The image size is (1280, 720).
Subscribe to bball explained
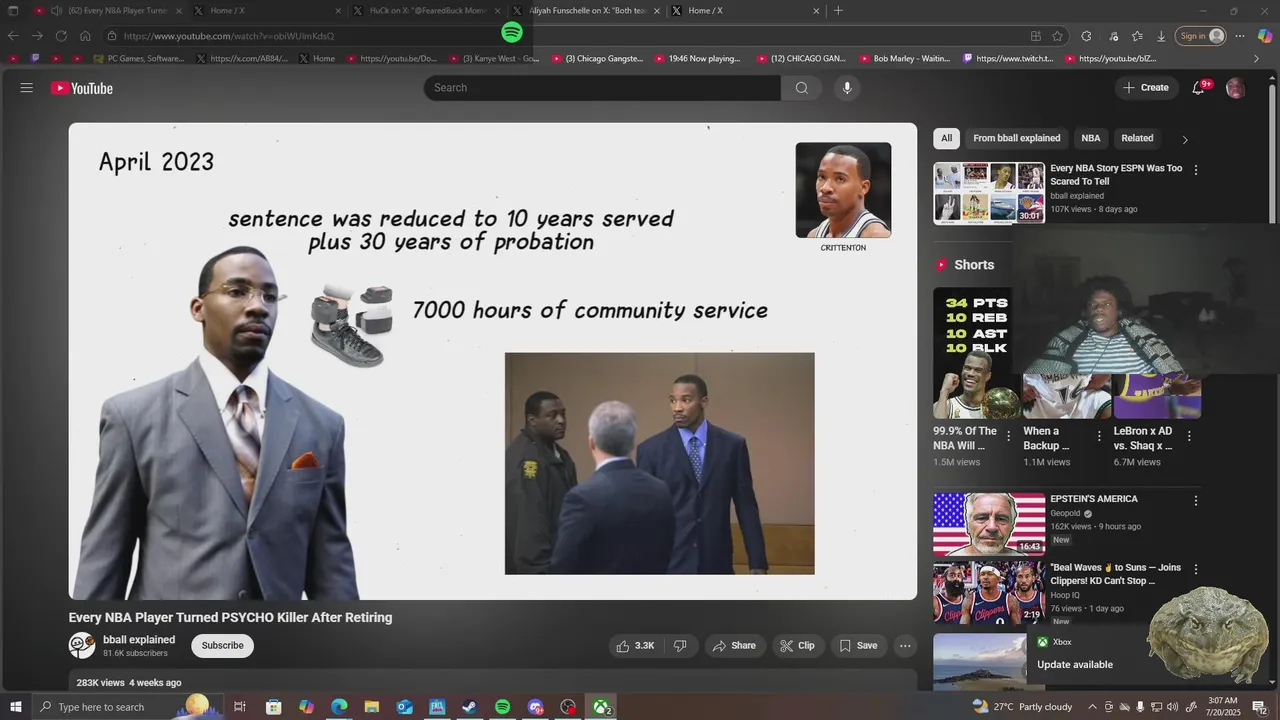point(222,646)
